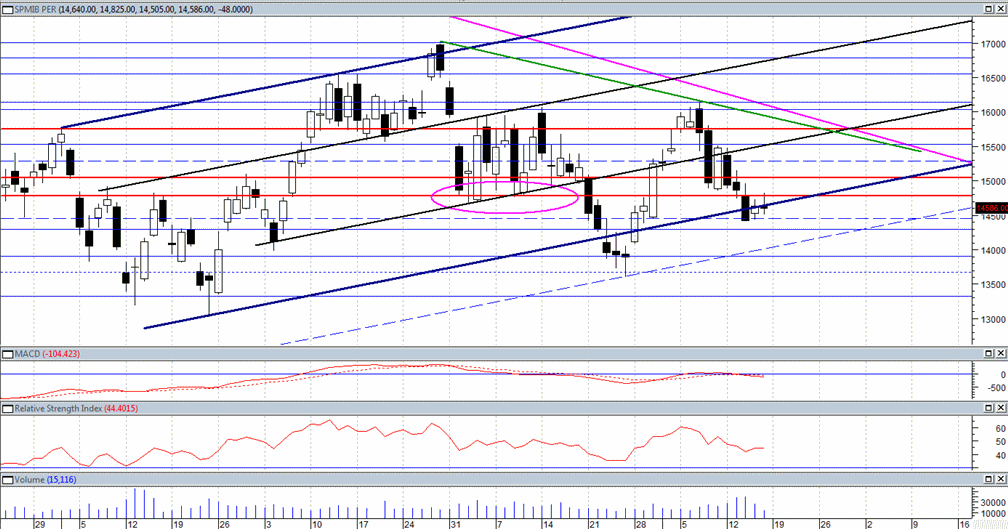Viewport: 1008px width, 529px height.
Task: Click the 21 date axis label
Action: click(x=594, y=525)
